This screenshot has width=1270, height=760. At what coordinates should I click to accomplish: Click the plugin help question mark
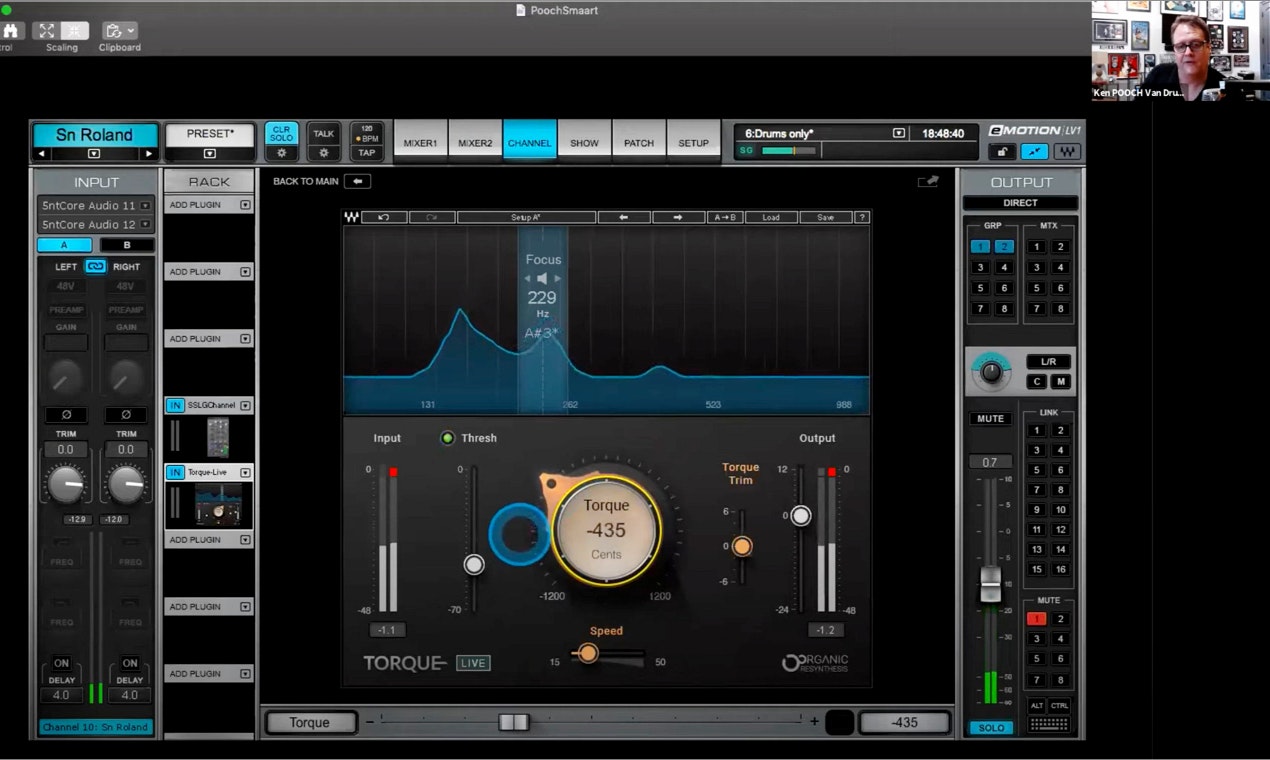tap(861, 217)
